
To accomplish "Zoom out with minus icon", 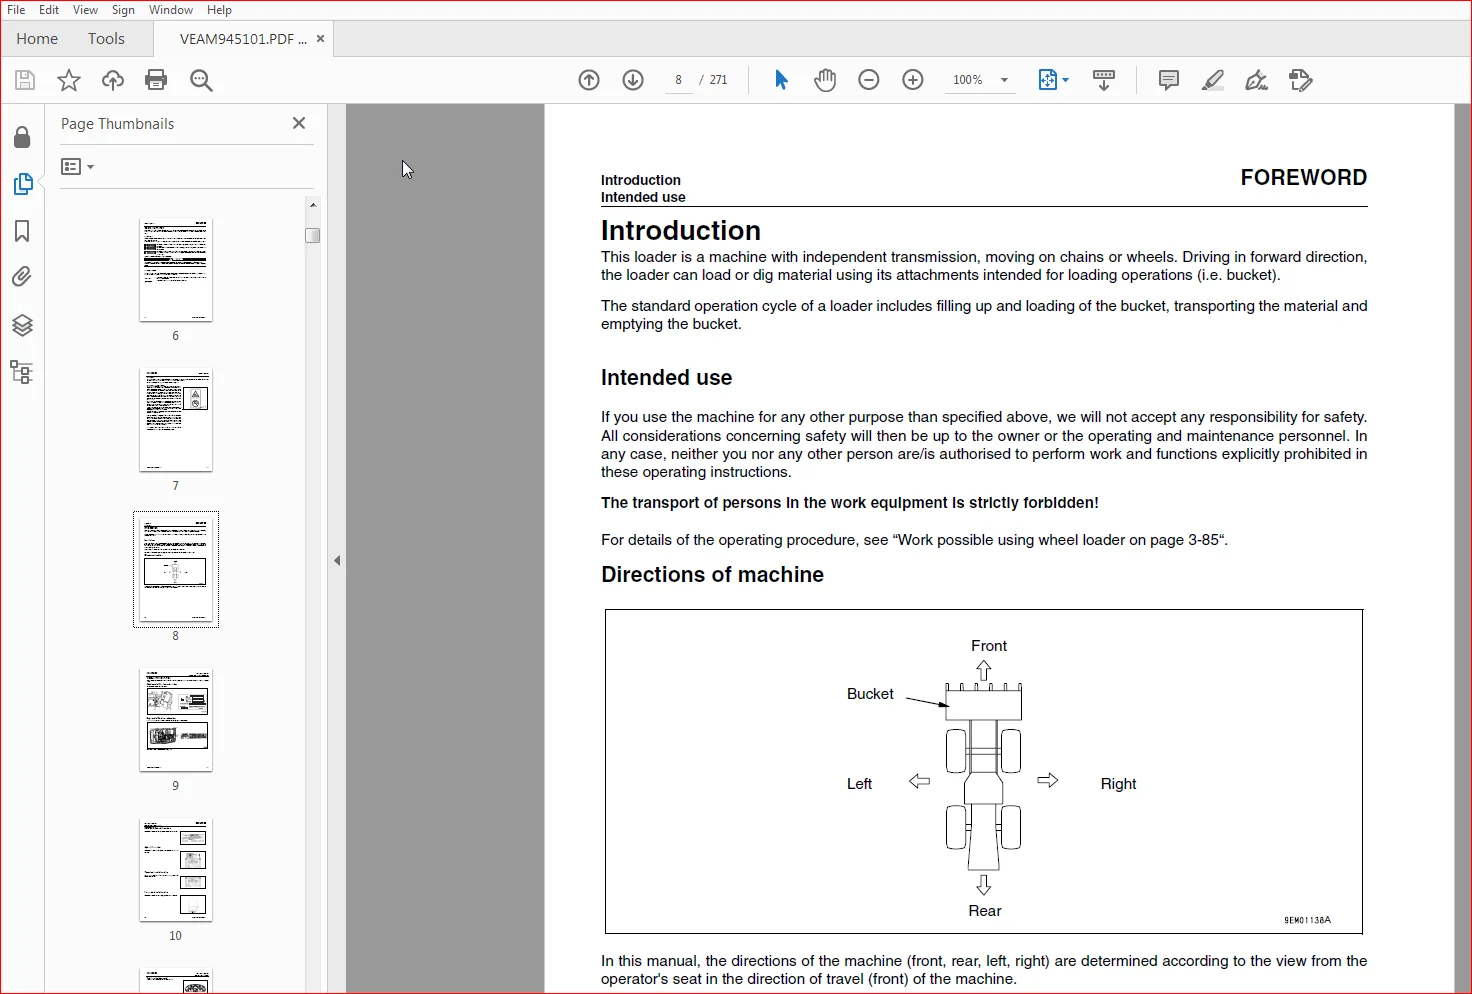I will tap(869, 80).
